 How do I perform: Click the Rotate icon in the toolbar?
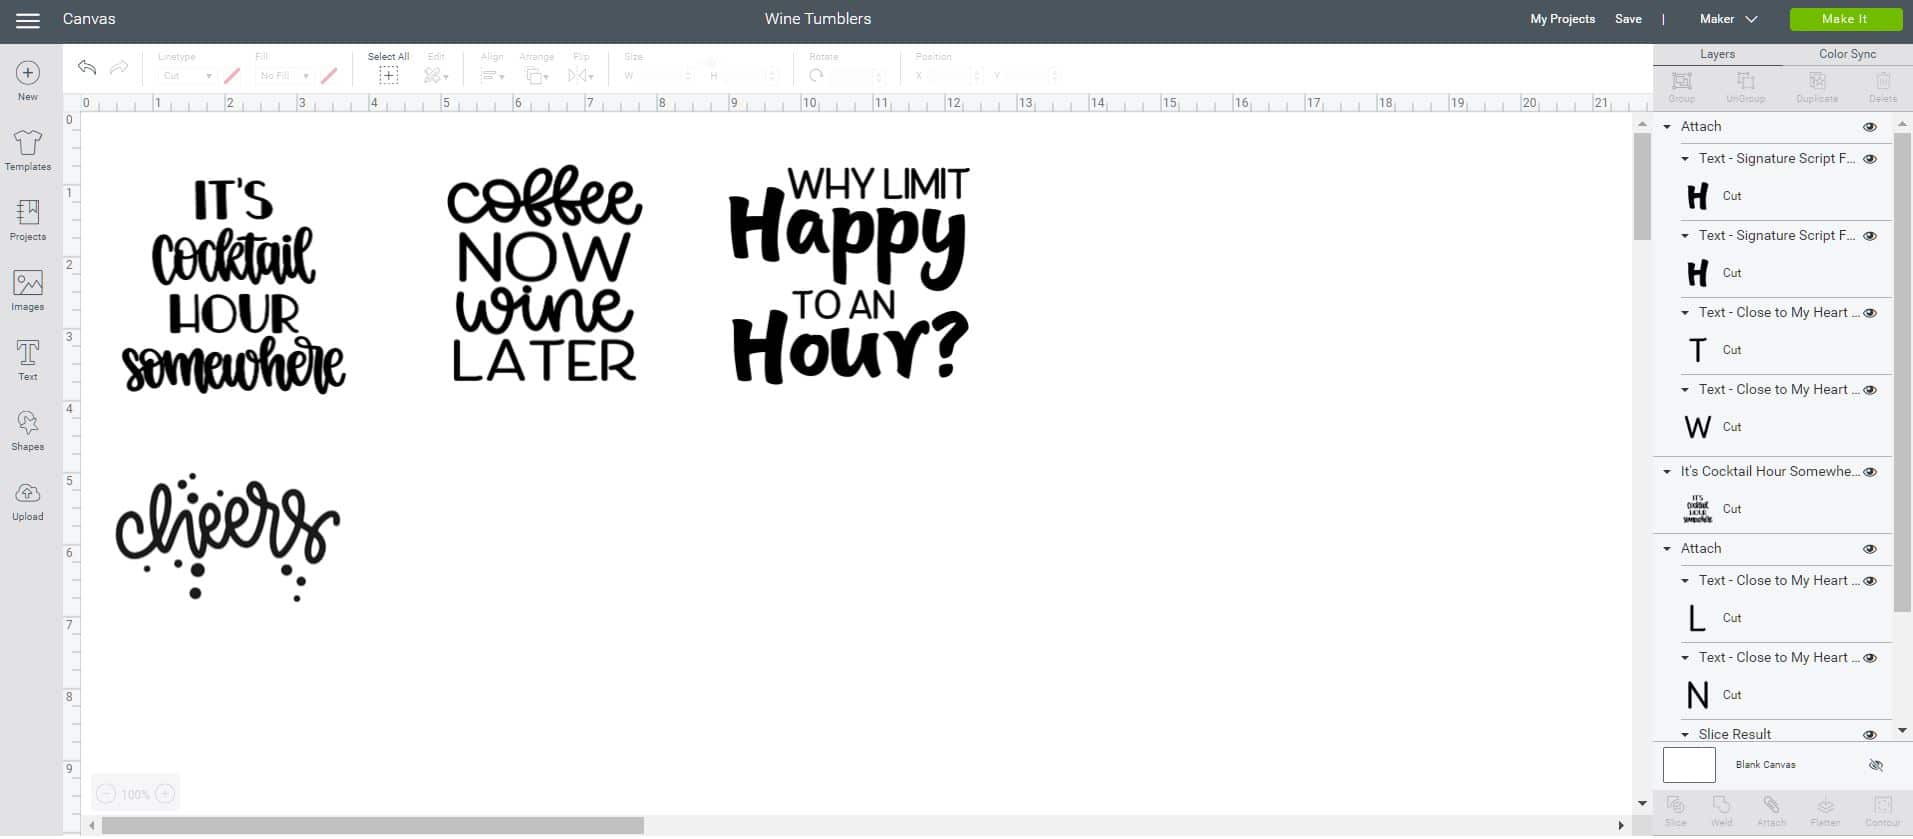(816, 76)
